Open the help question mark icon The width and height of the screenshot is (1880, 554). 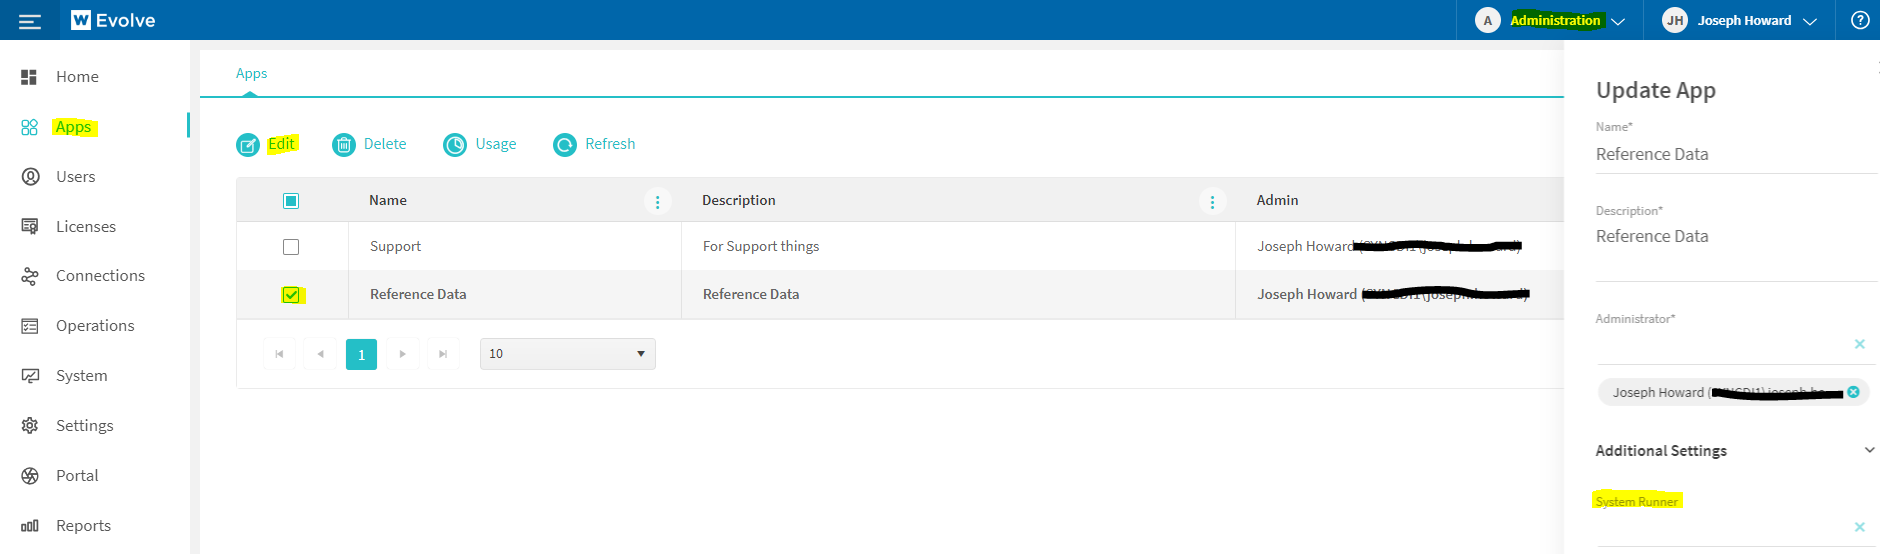(x=1860, y=20)
